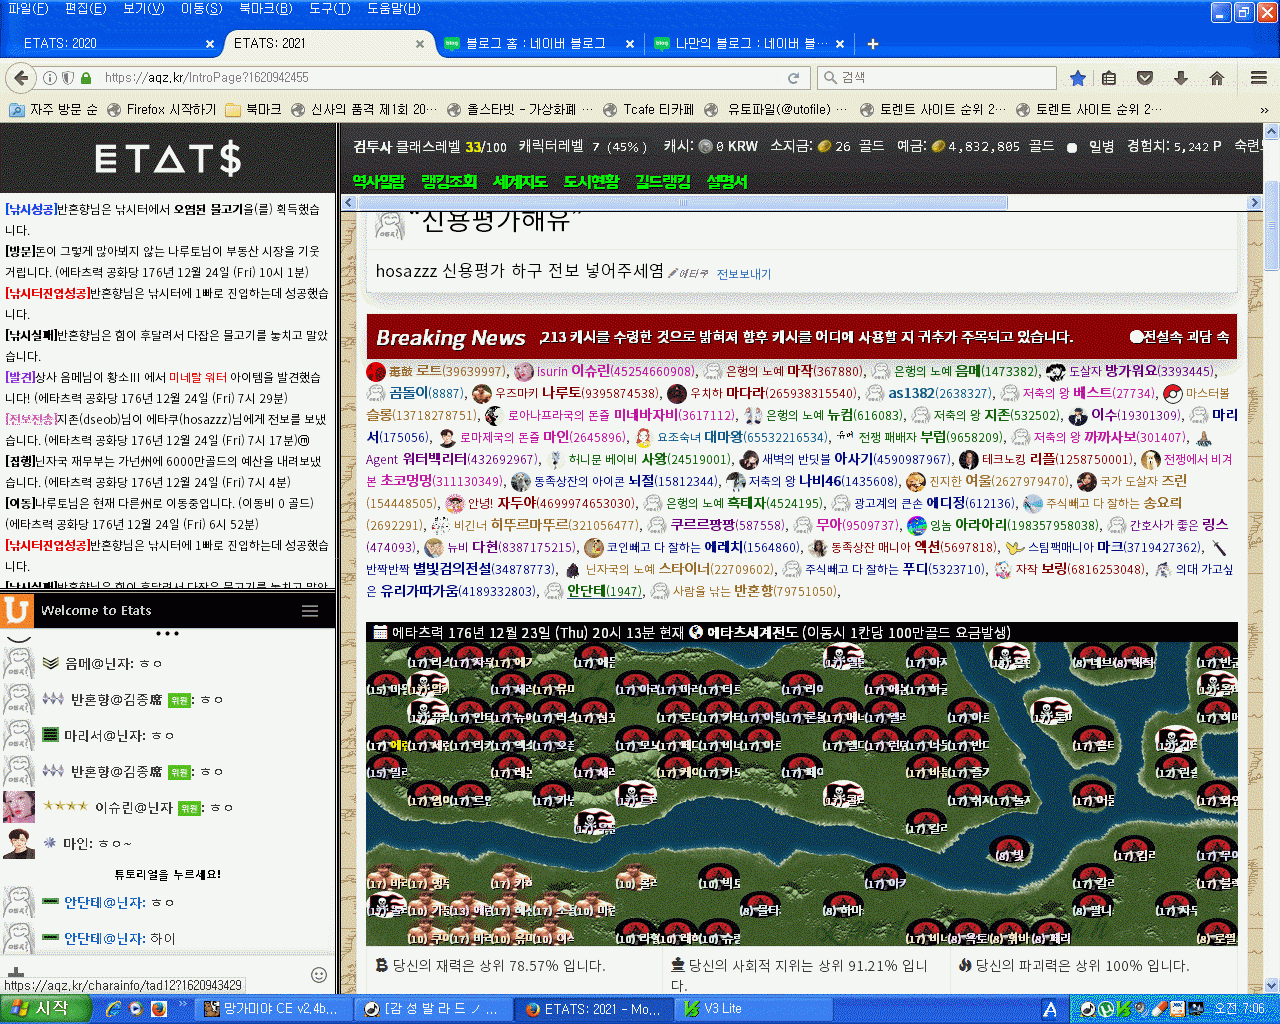1280x1024 pixels.
Task: Open the Firefox hamburger menu
Action: [1259, 77]
